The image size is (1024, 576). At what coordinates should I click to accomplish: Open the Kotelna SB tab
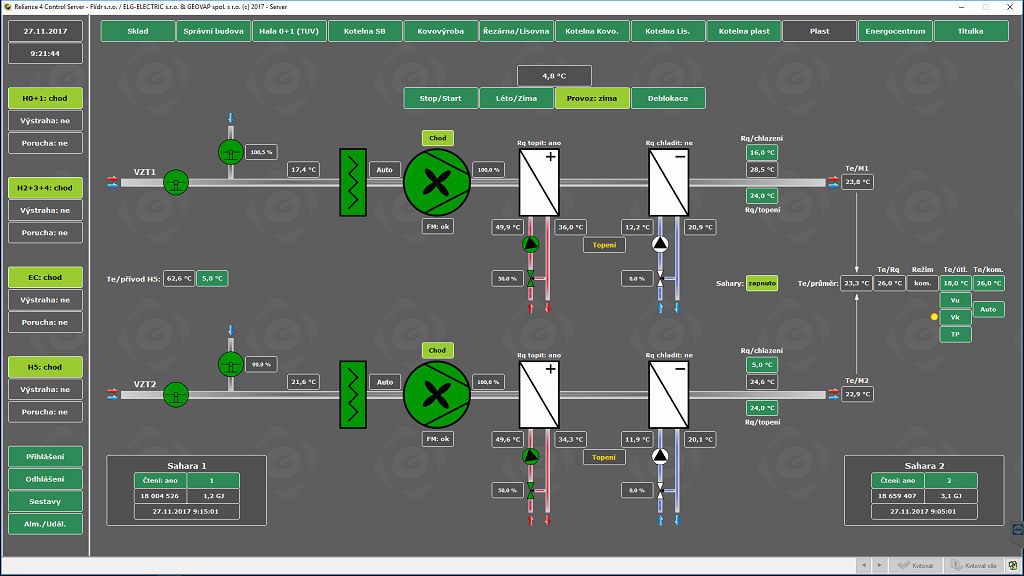(x=364, y=31)
